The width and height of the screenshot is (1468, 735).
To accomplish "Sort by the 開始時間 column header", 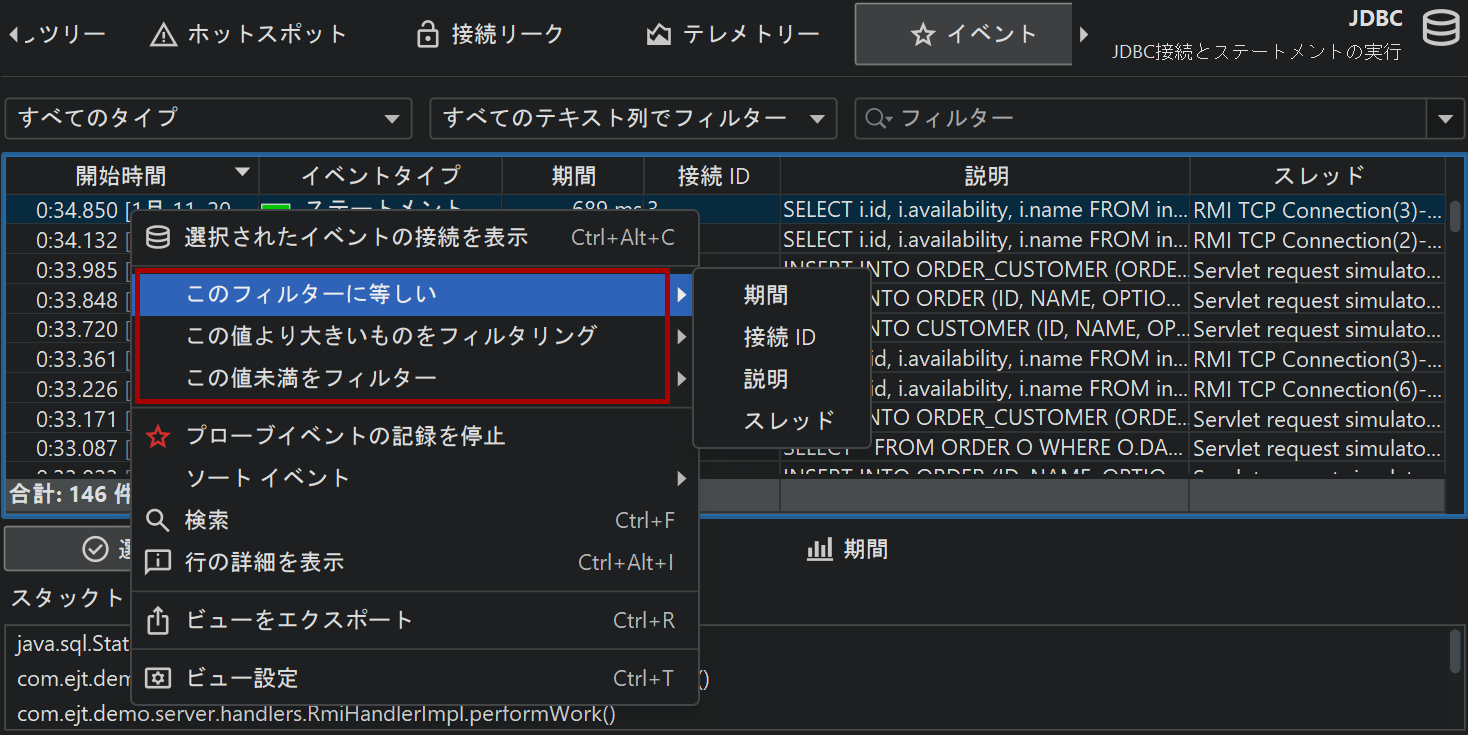I will [x=122, y=176].
